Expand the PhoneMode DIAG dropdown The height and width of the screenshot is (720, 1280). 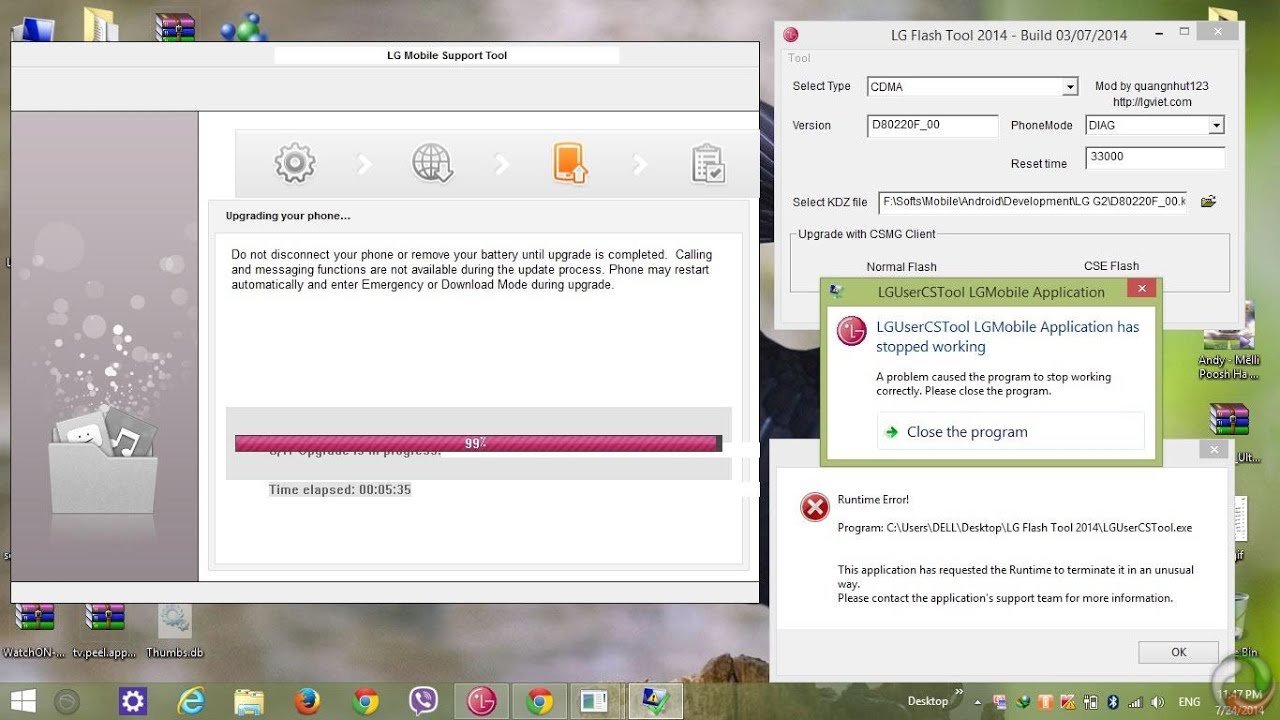click(1216, 125)
